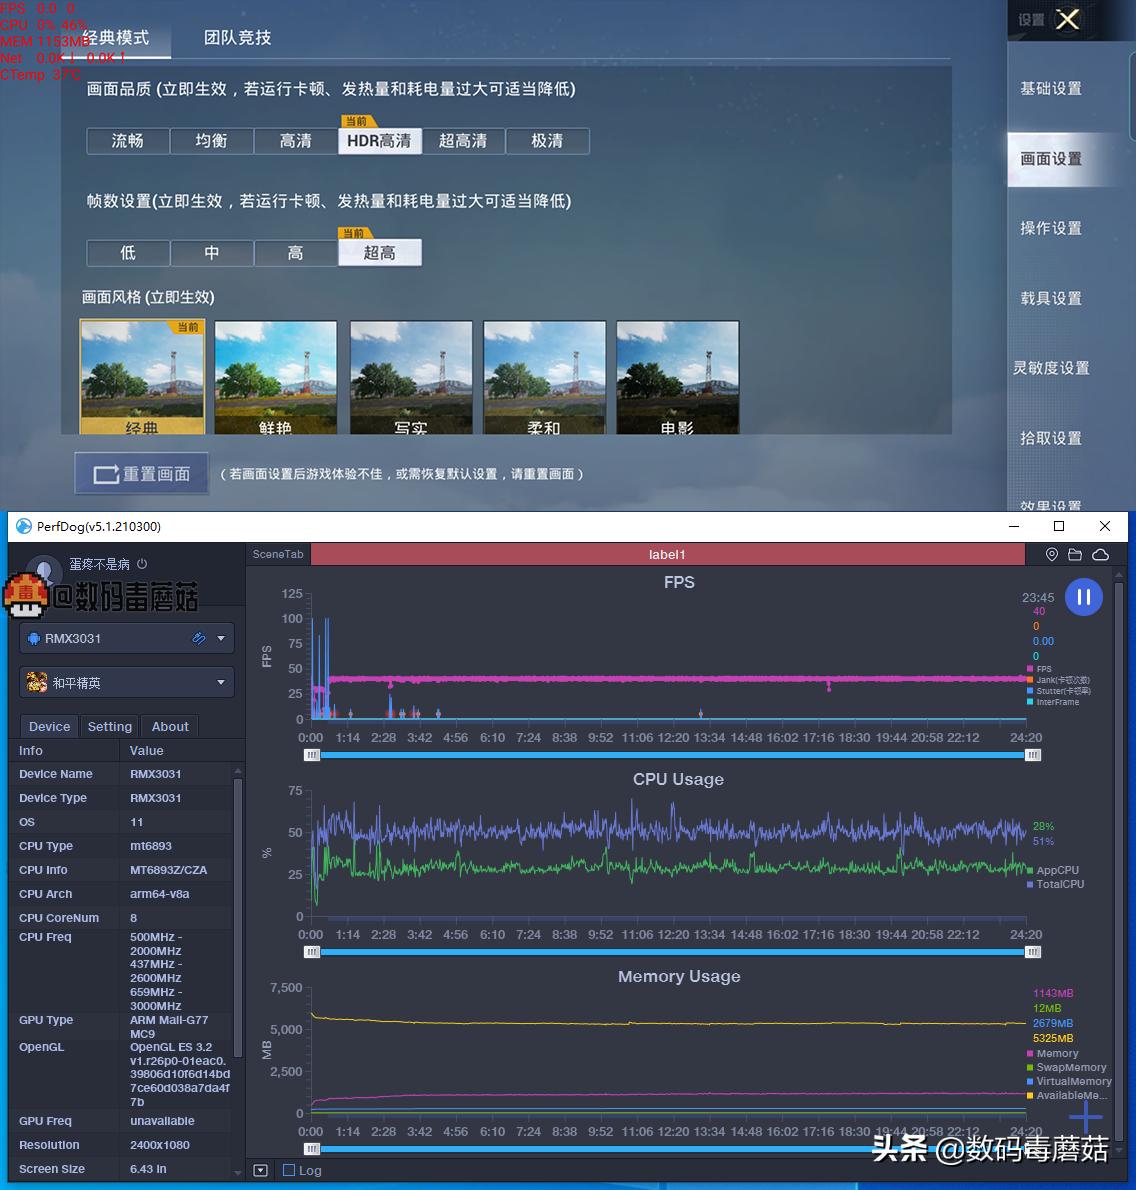Open the 灵敏度设置 settings menu item

[x=1050, y=367]
